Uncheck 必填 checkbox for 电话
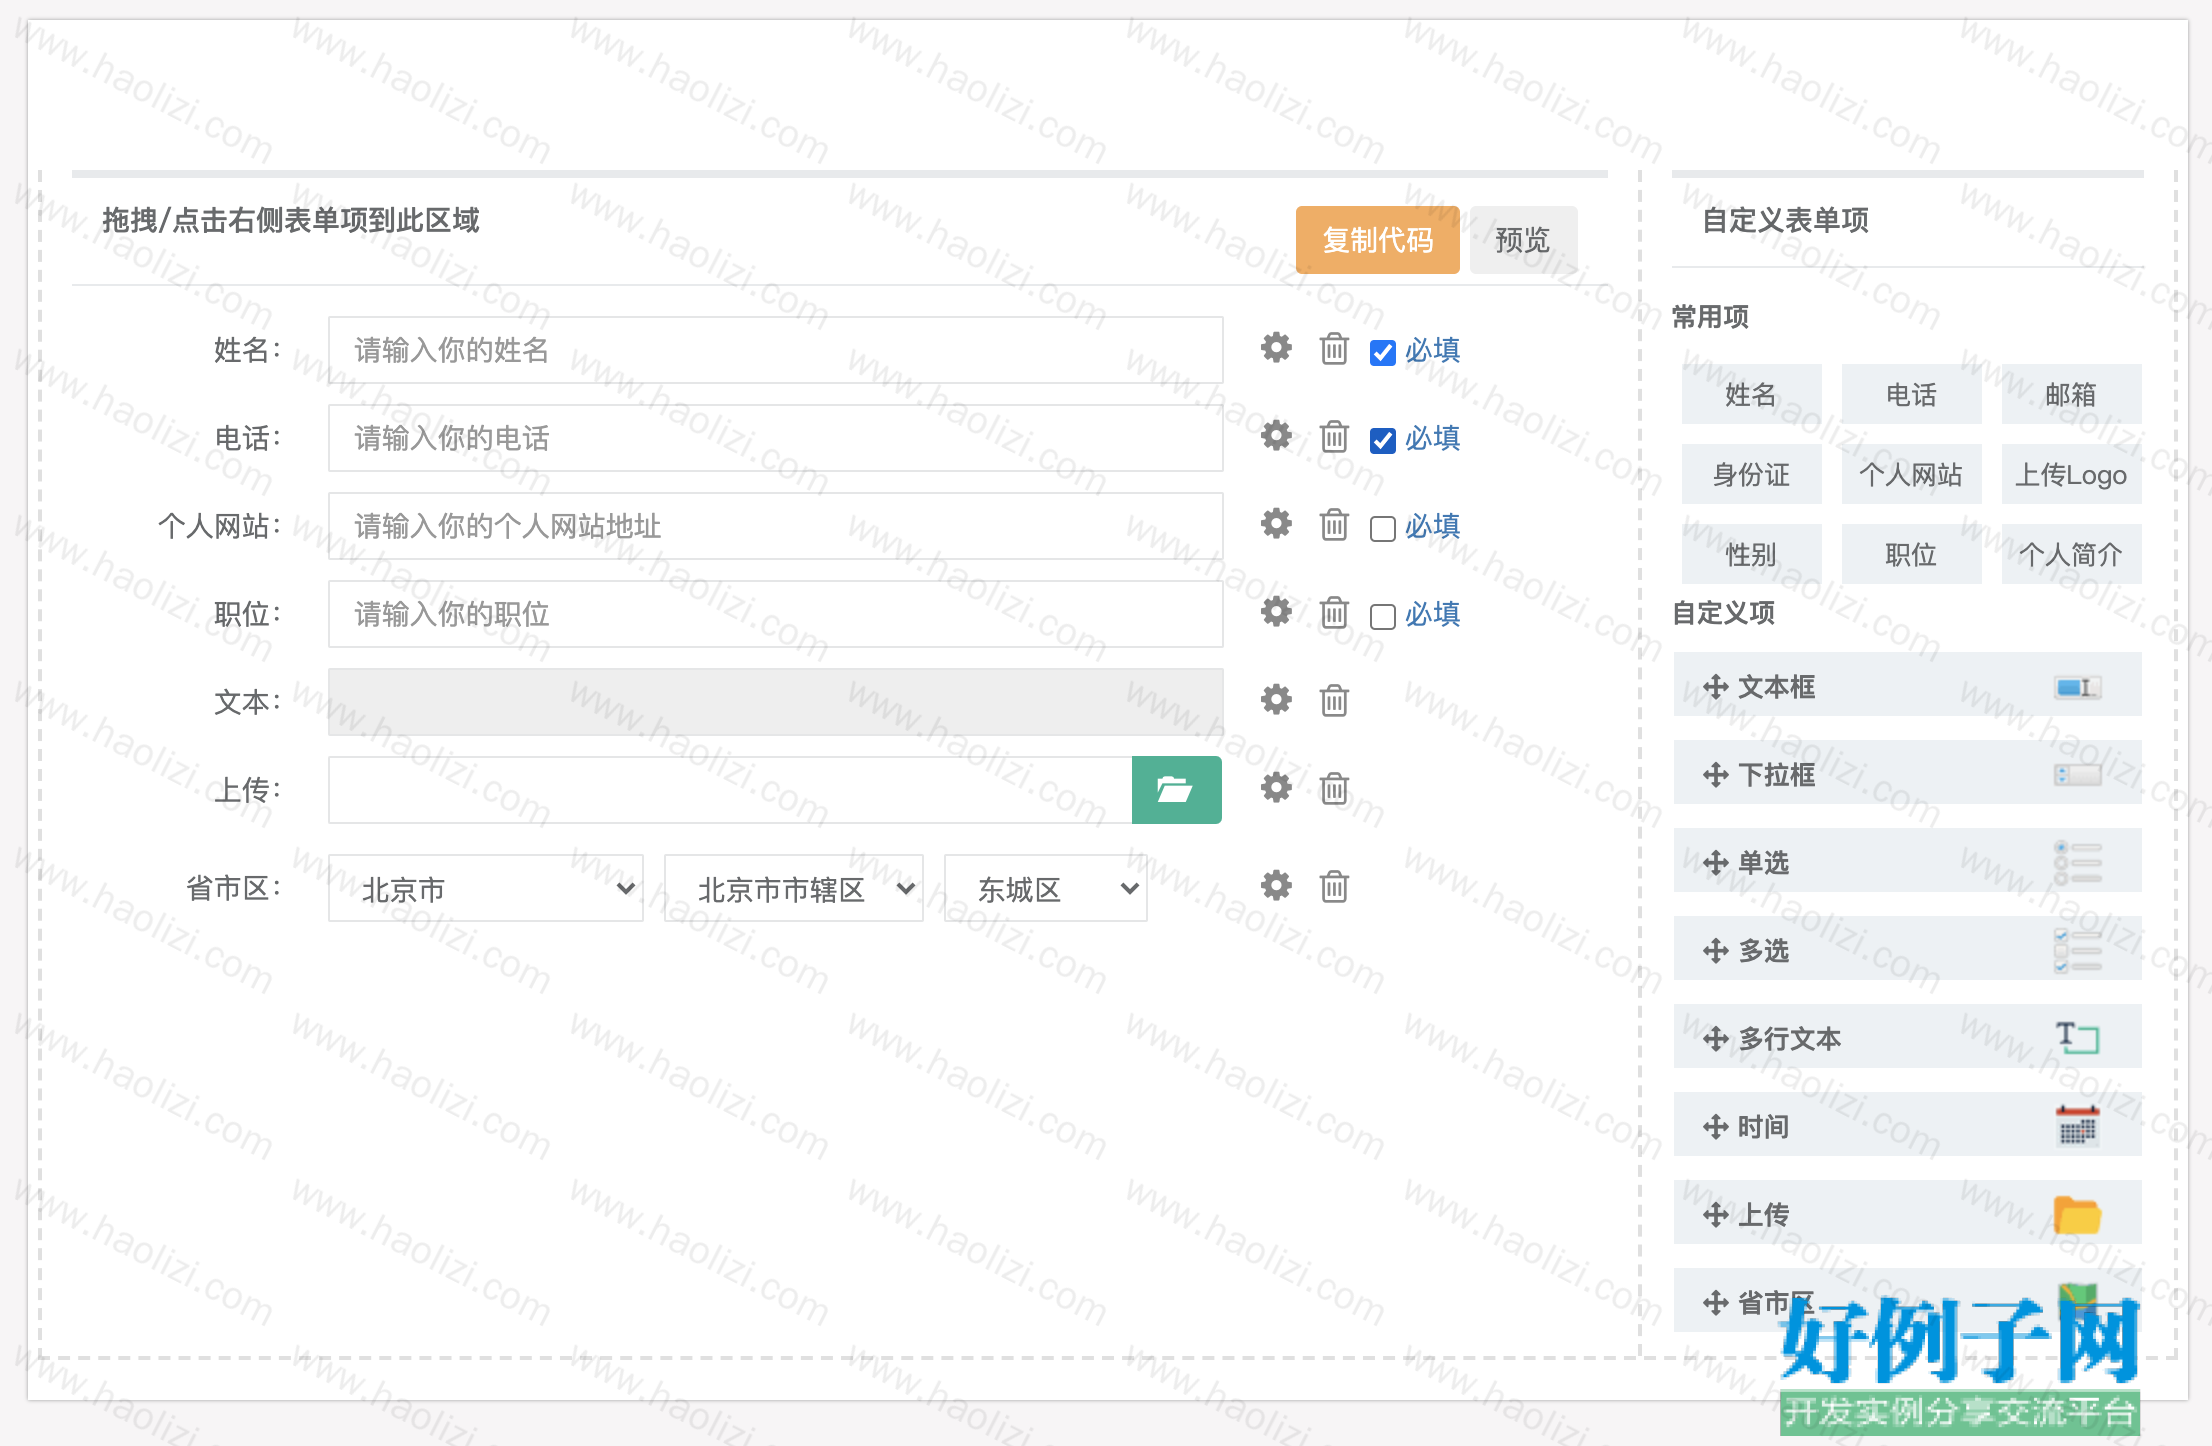Screen dimensions: 2212x1446 1383,440
